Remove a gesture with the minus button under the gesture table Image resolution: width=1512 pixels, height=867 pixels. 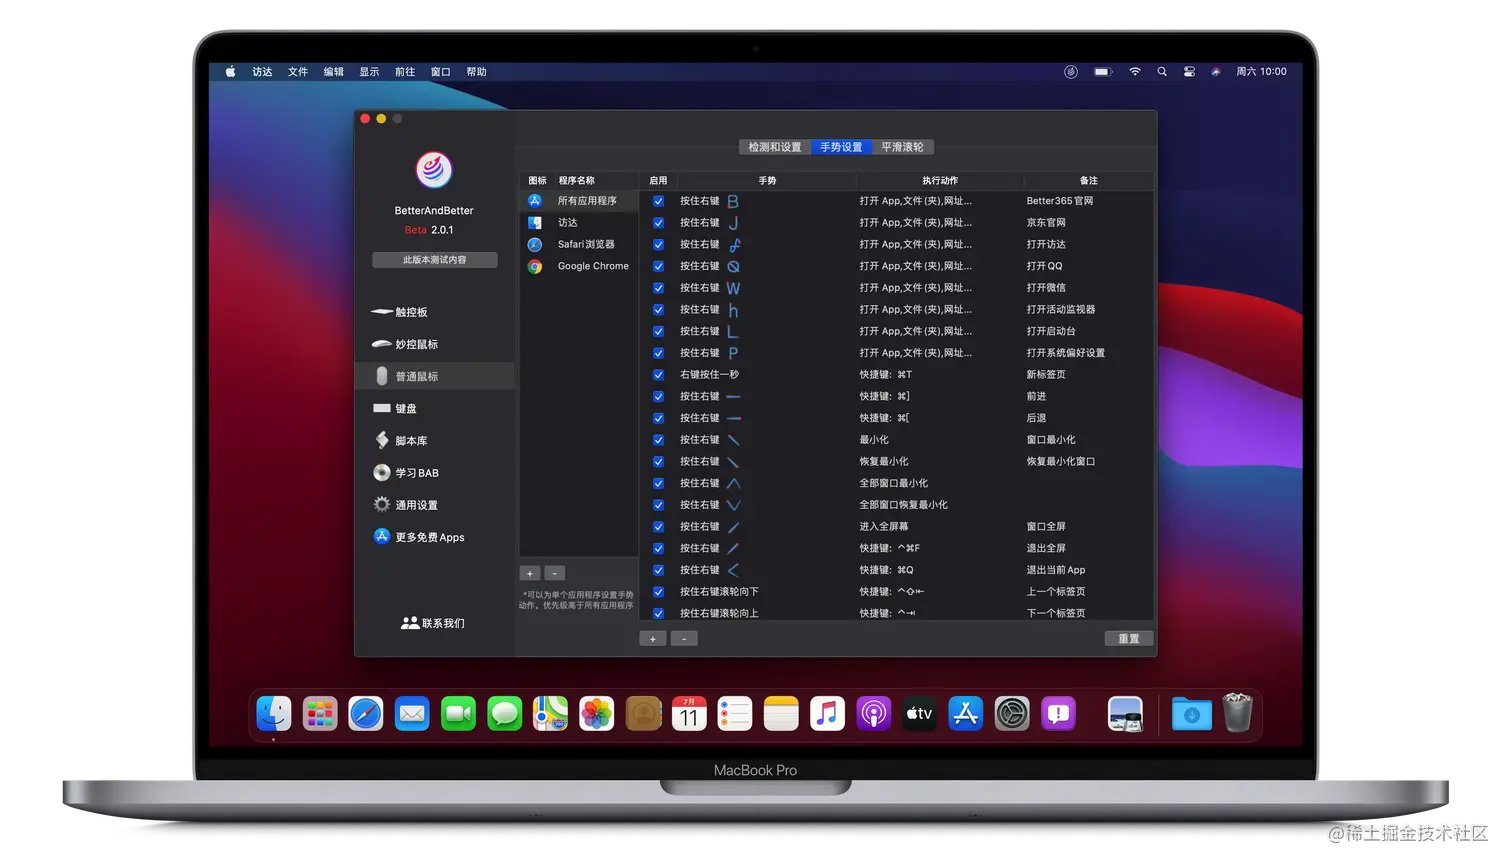point(684,639)
